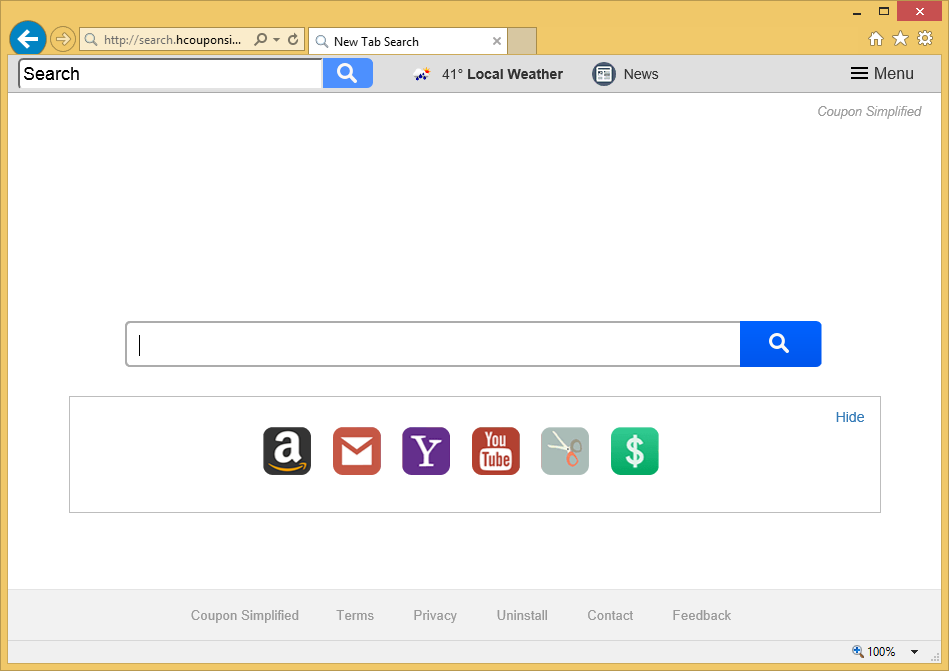Click the address bar search magnifier icon

261,39
